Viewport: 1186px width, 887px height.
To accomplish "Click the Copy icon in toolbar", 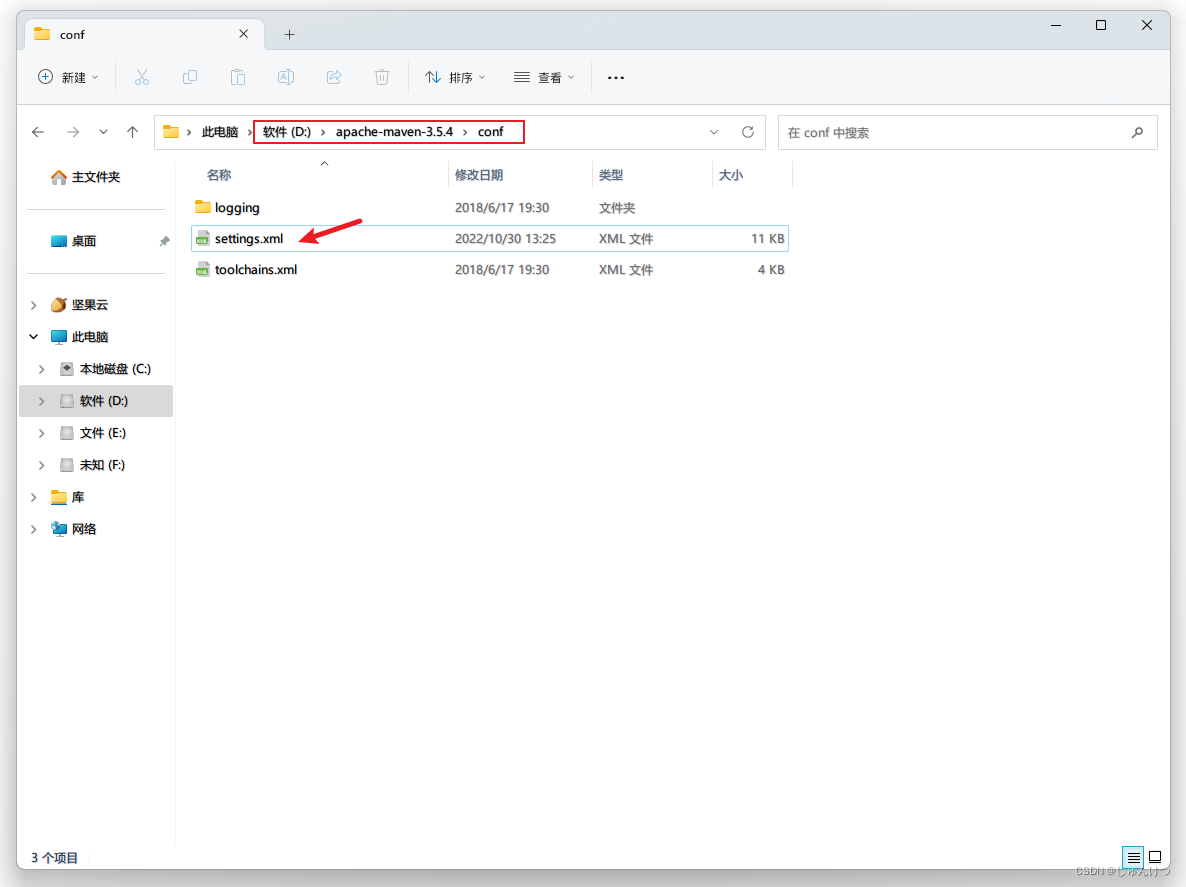I will tap(190, 77).
